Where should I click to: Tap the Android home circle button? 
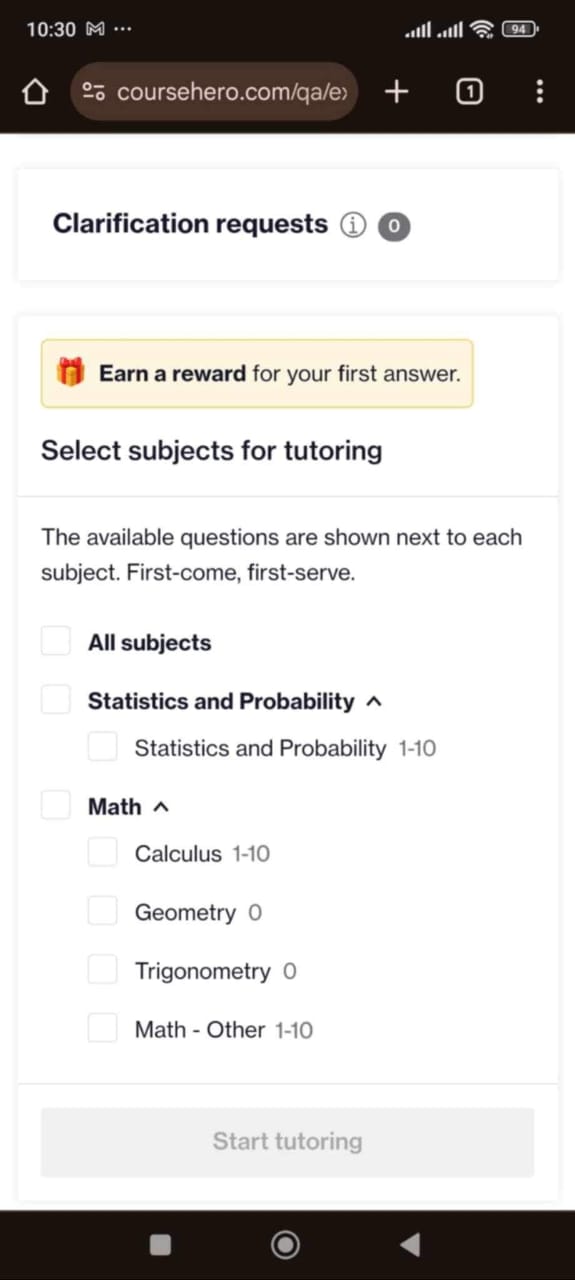coord(285,1244)
